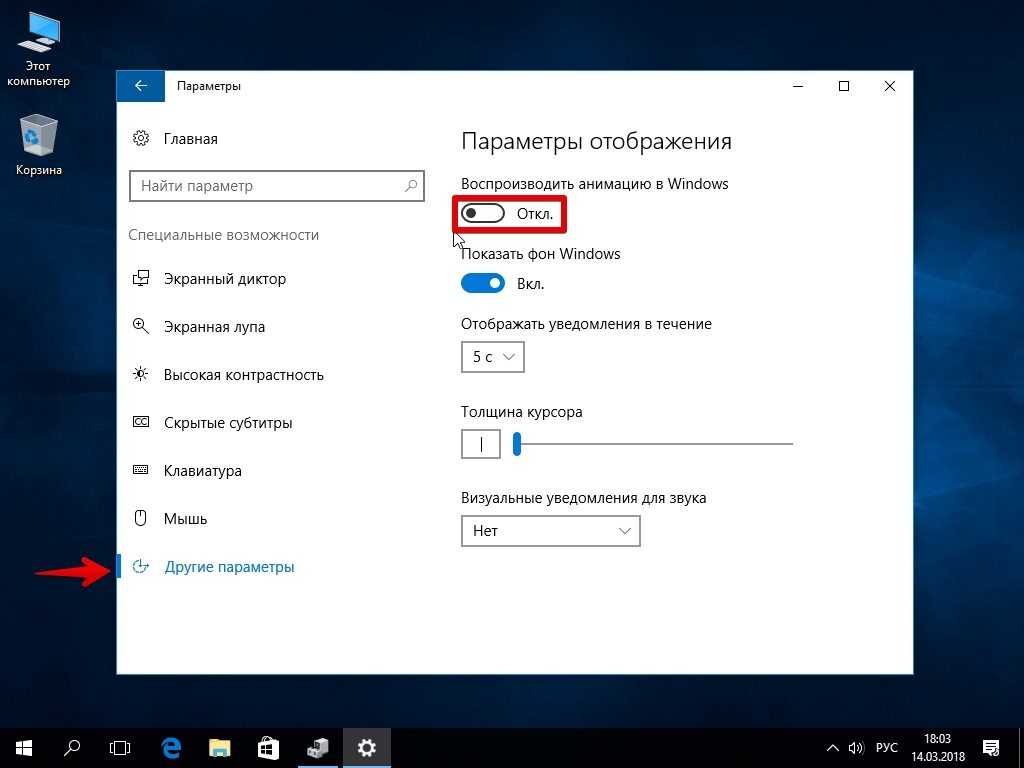Open the Windows Start menu
1024x768 pixels.
[24, 748]
